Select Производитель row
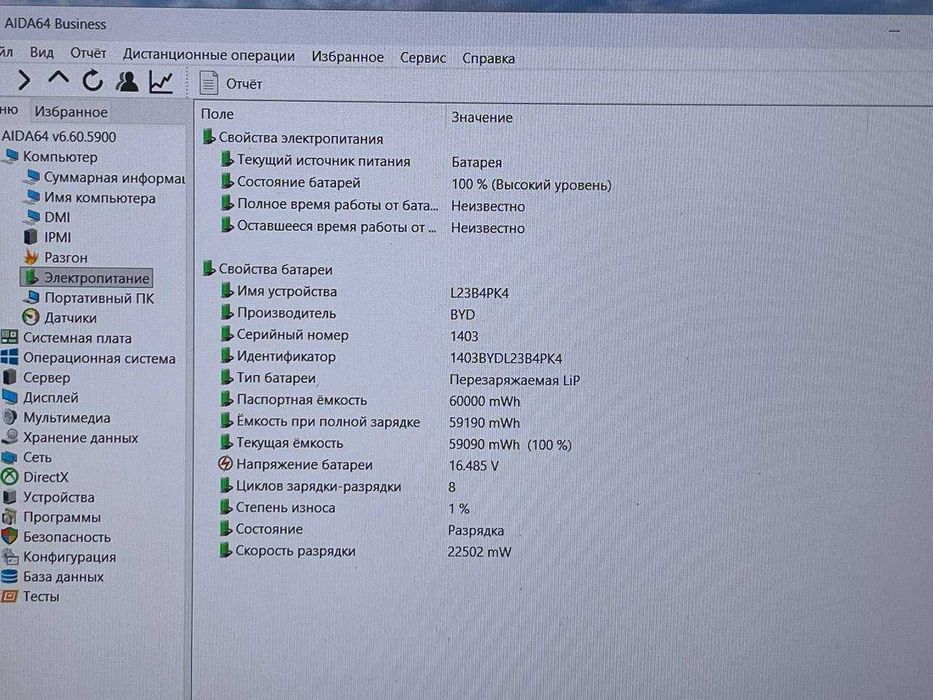This screenshot has height=700, width=933. 347,313
